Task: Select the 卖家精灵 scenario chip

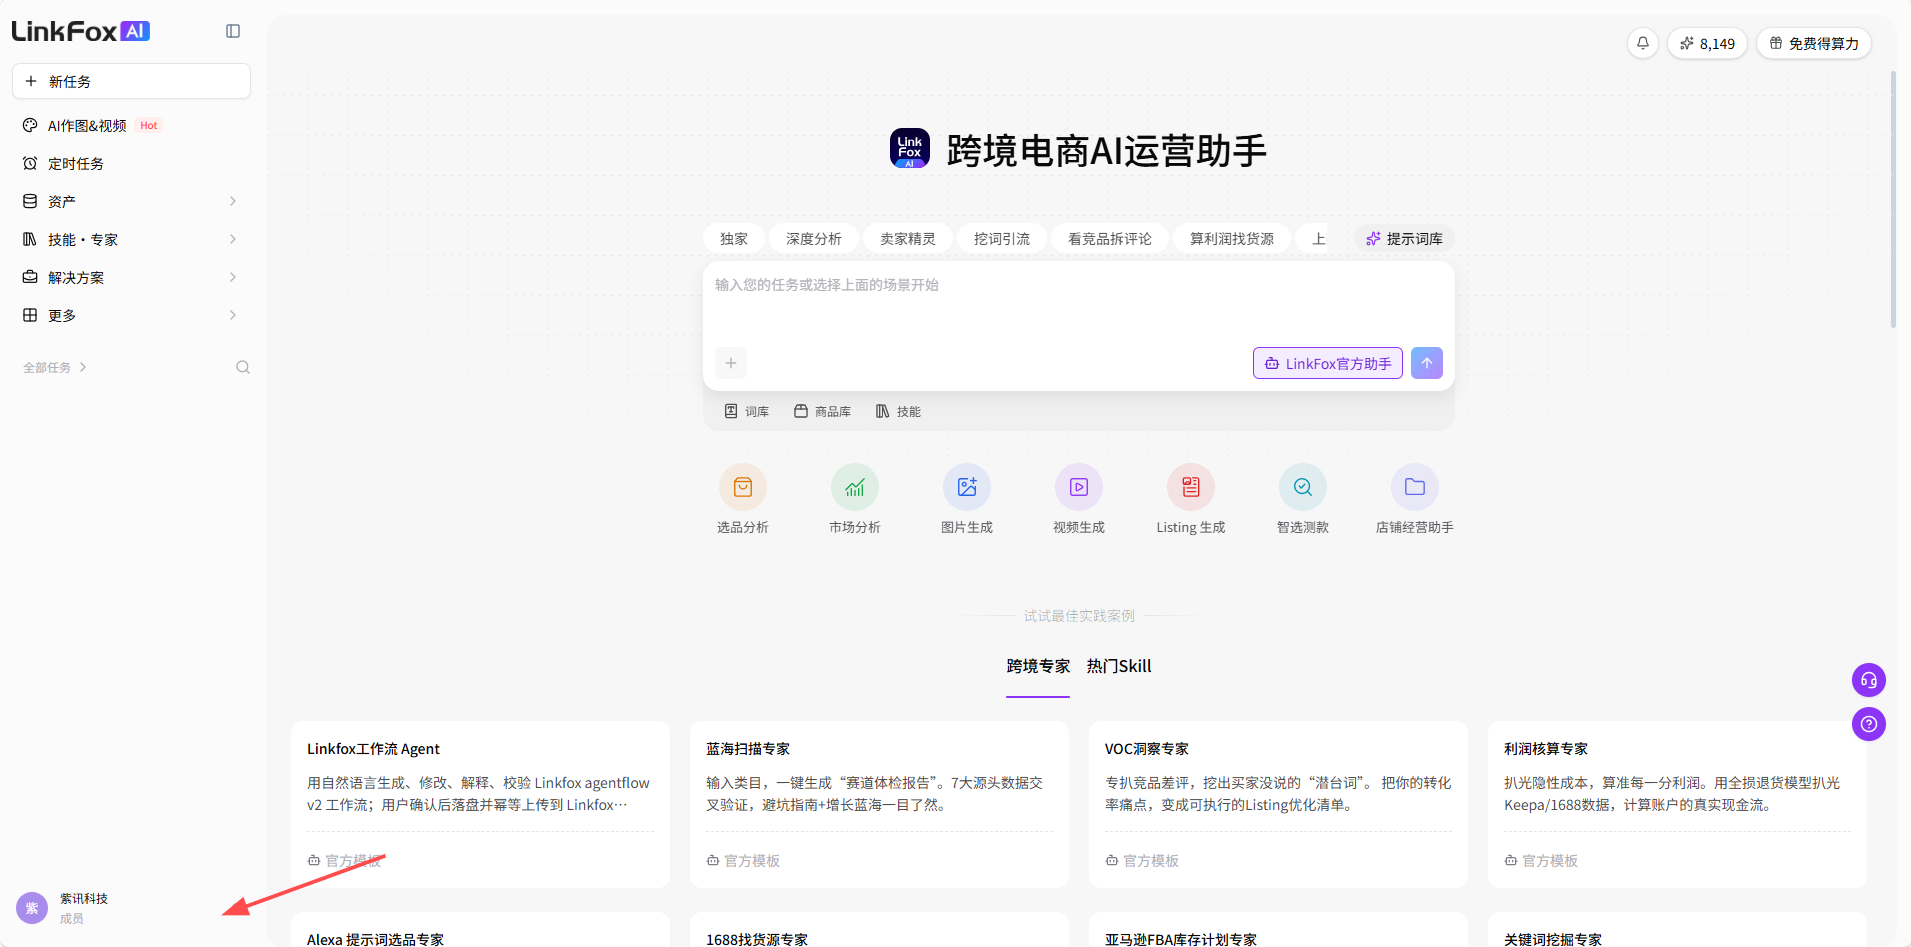Action: pos(908,239)
